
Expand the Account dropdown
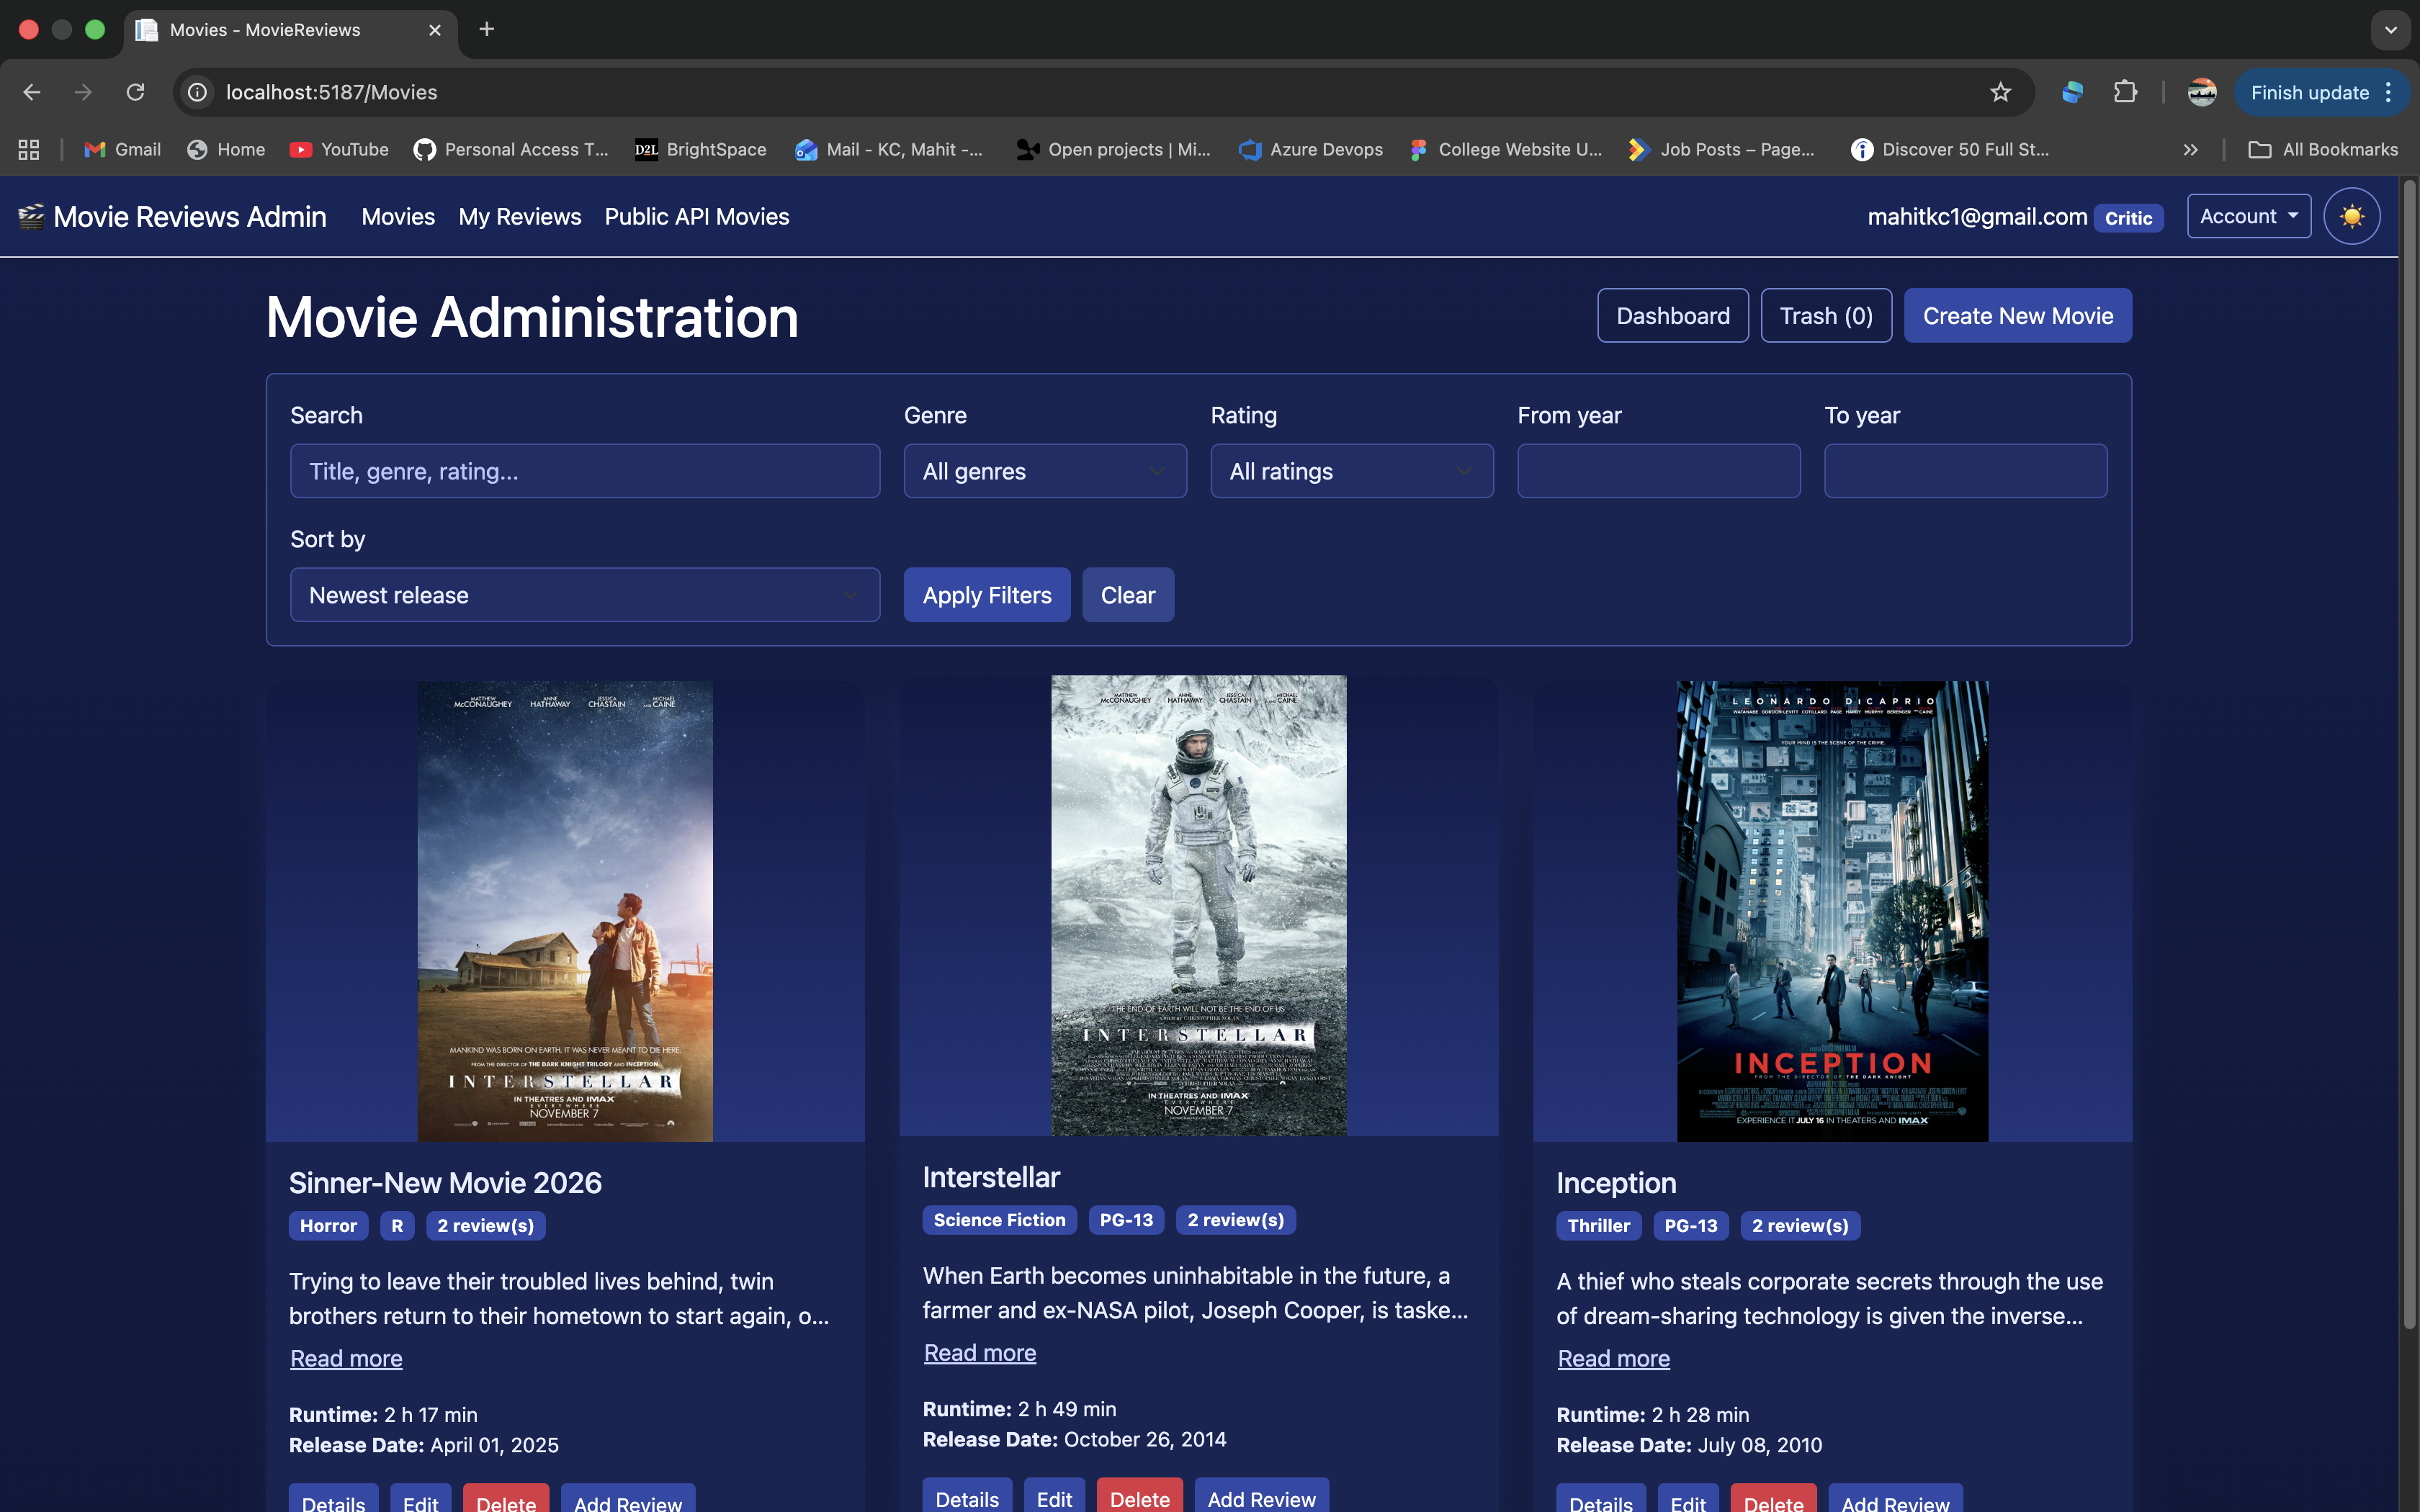(x=2249, y=216)
